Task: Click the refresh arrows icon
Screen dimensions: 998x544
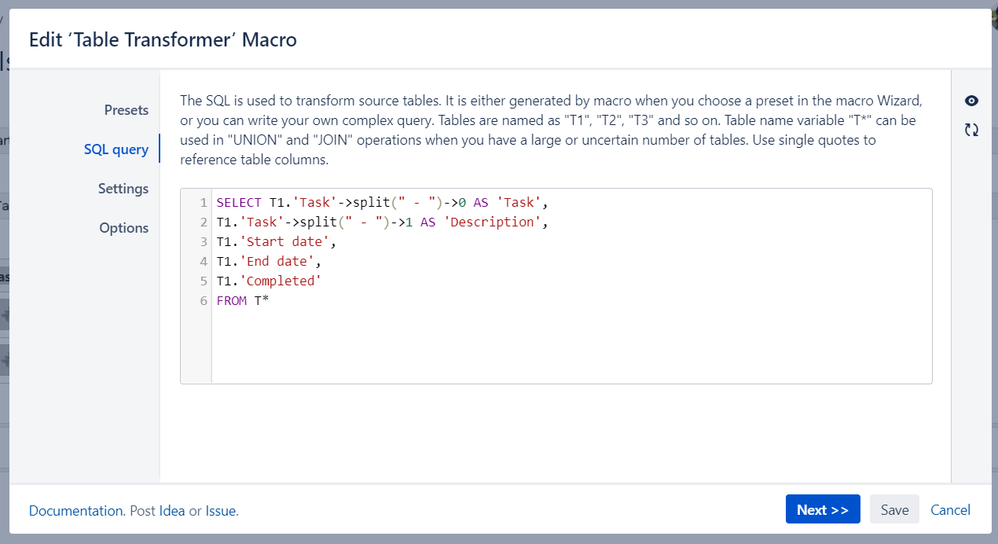Action: pyautogui.click(x=971, y=130)
